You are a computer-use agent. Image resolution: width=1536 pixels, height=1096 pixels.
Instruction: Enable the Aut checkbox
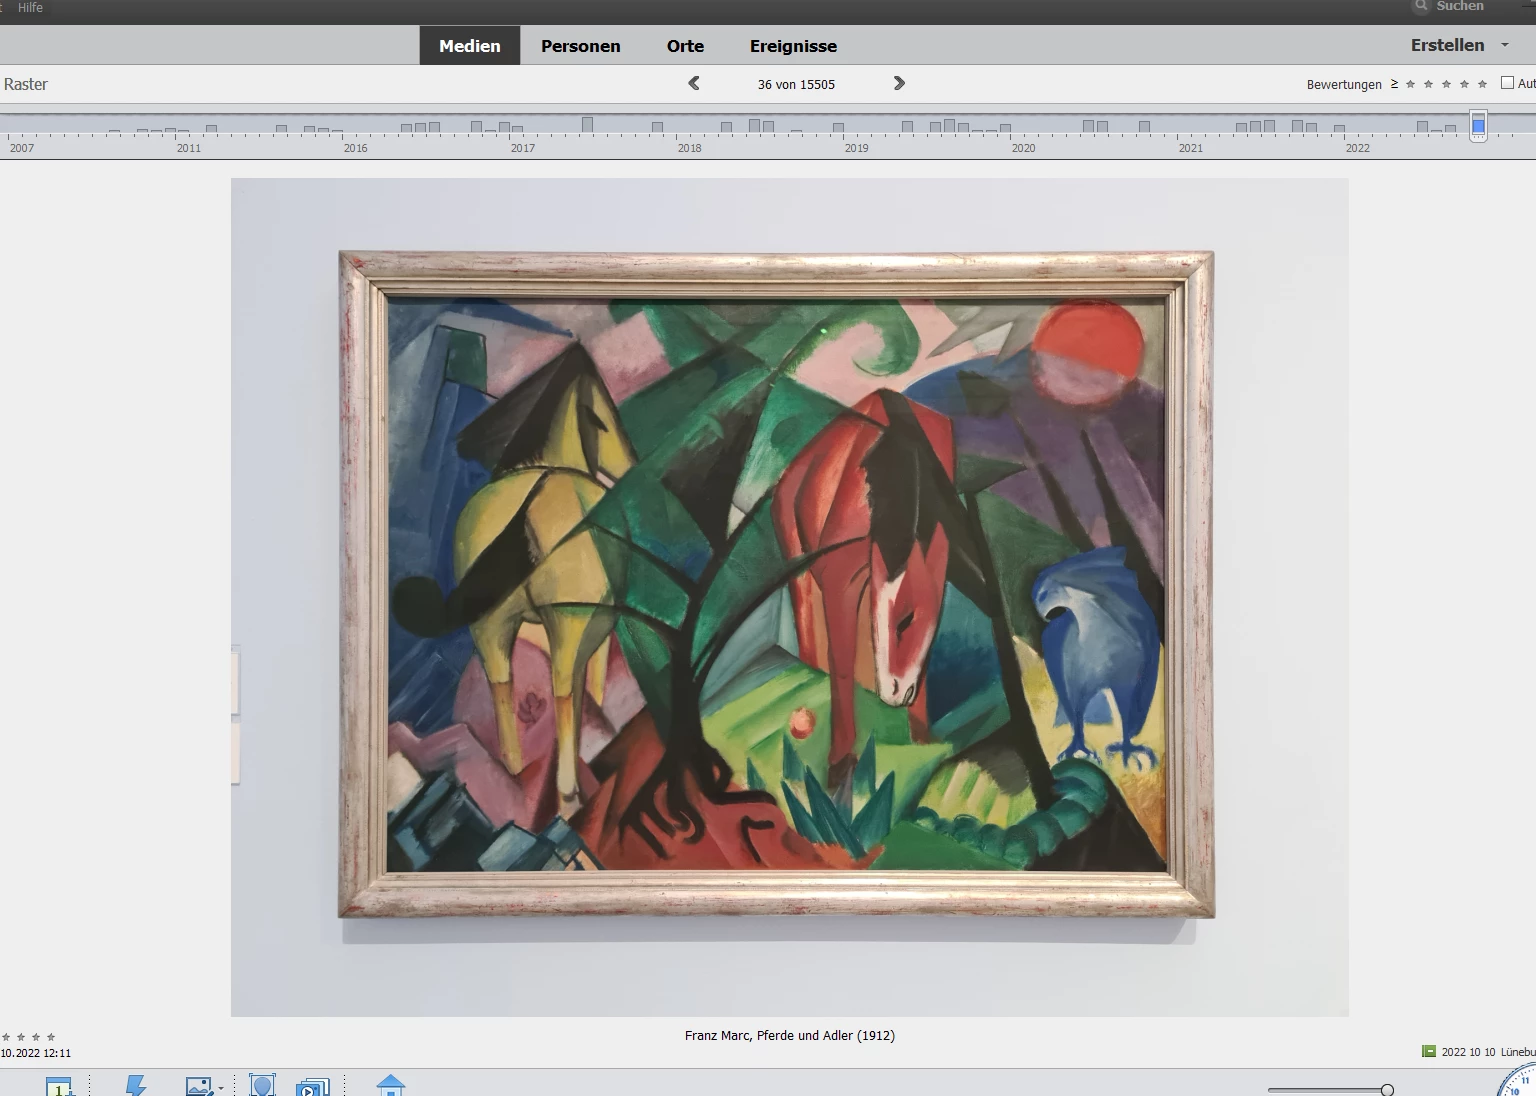pos(1507,83)
